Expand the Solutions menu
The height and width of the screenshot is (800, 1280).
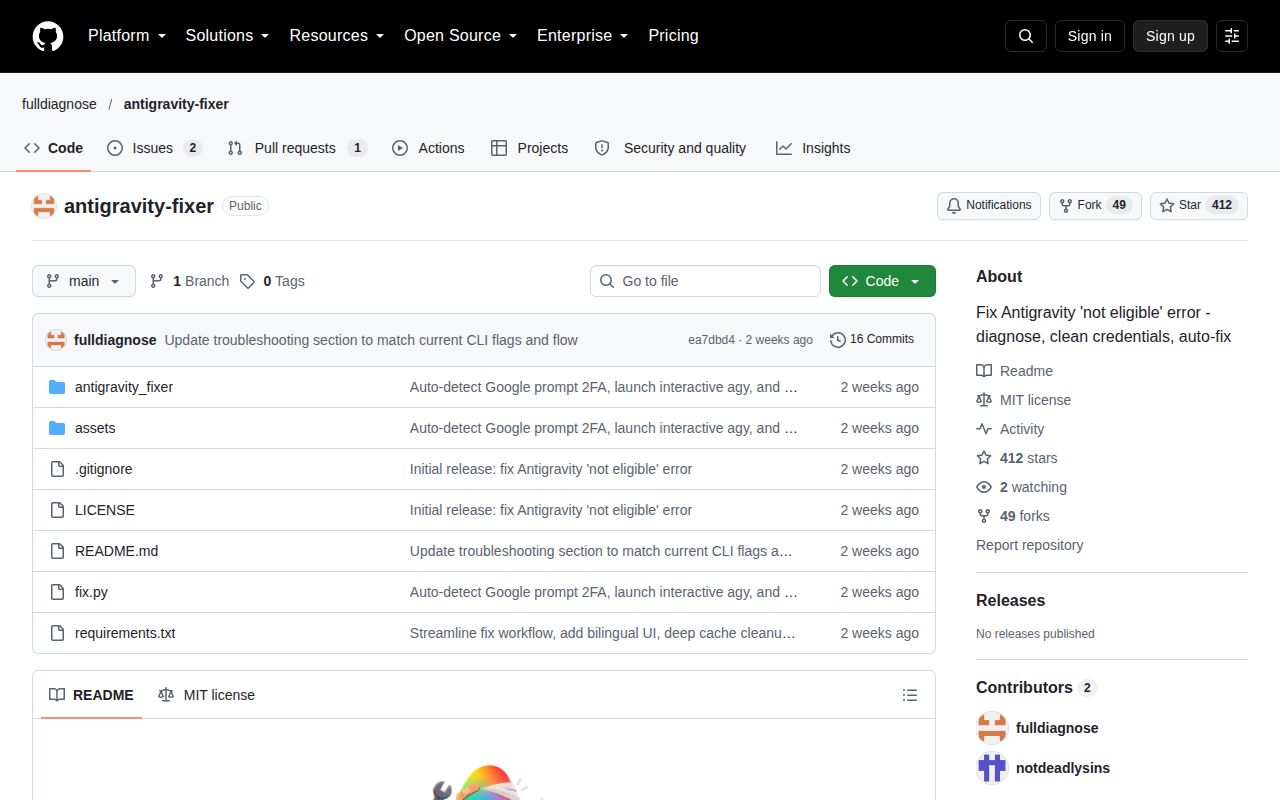coord(227,36)
